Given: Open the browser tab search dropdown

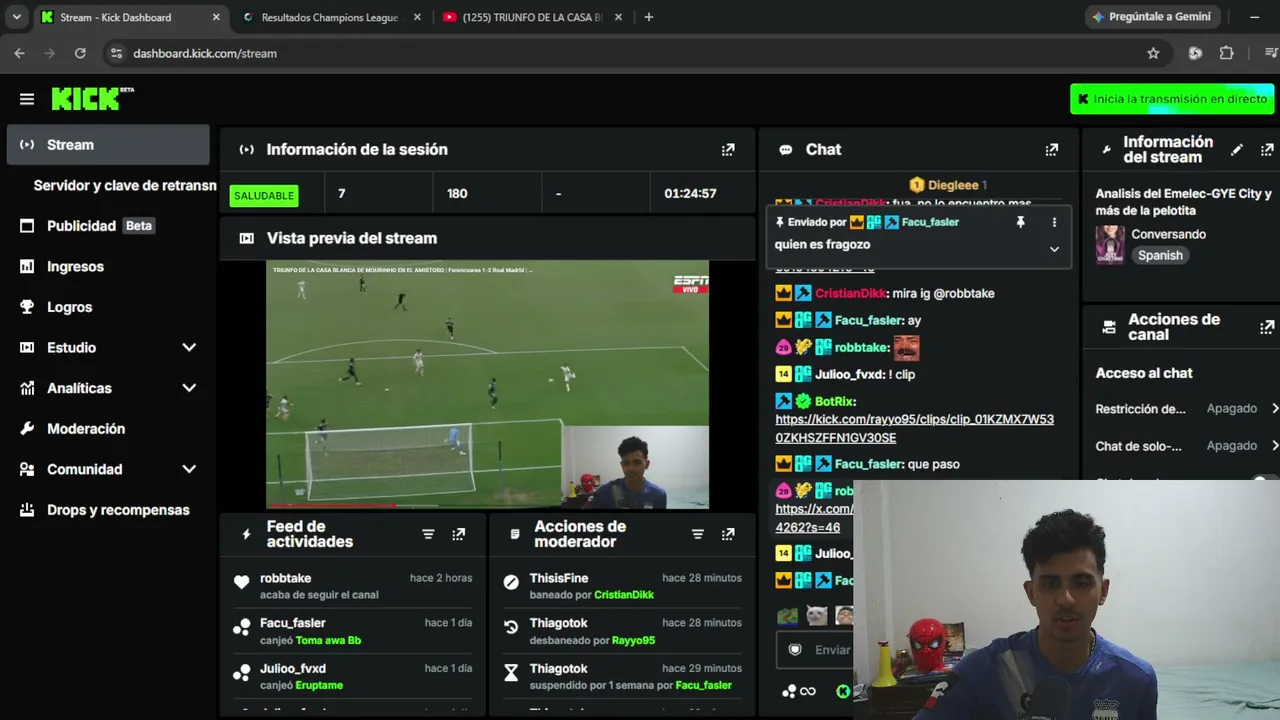Looking at the screenshot, I should [x=16, y=17].
